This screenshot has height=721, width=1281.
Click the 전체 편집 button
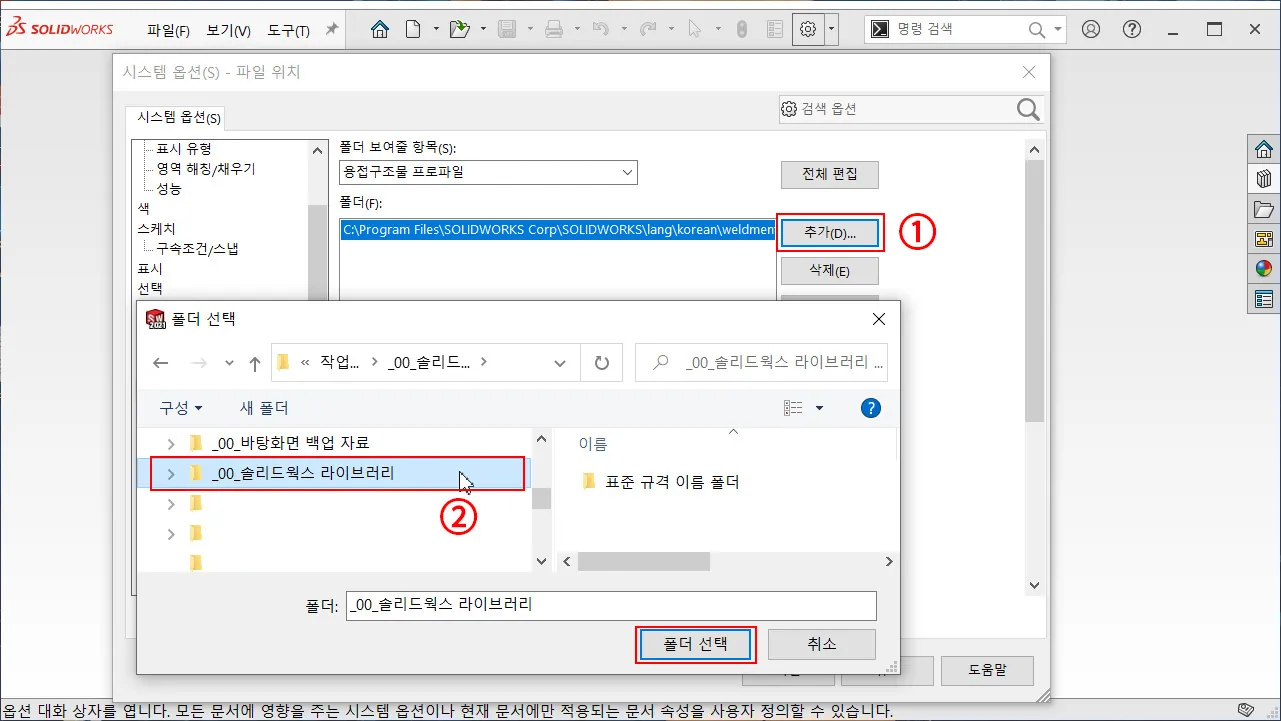click(x=830, y=174)
